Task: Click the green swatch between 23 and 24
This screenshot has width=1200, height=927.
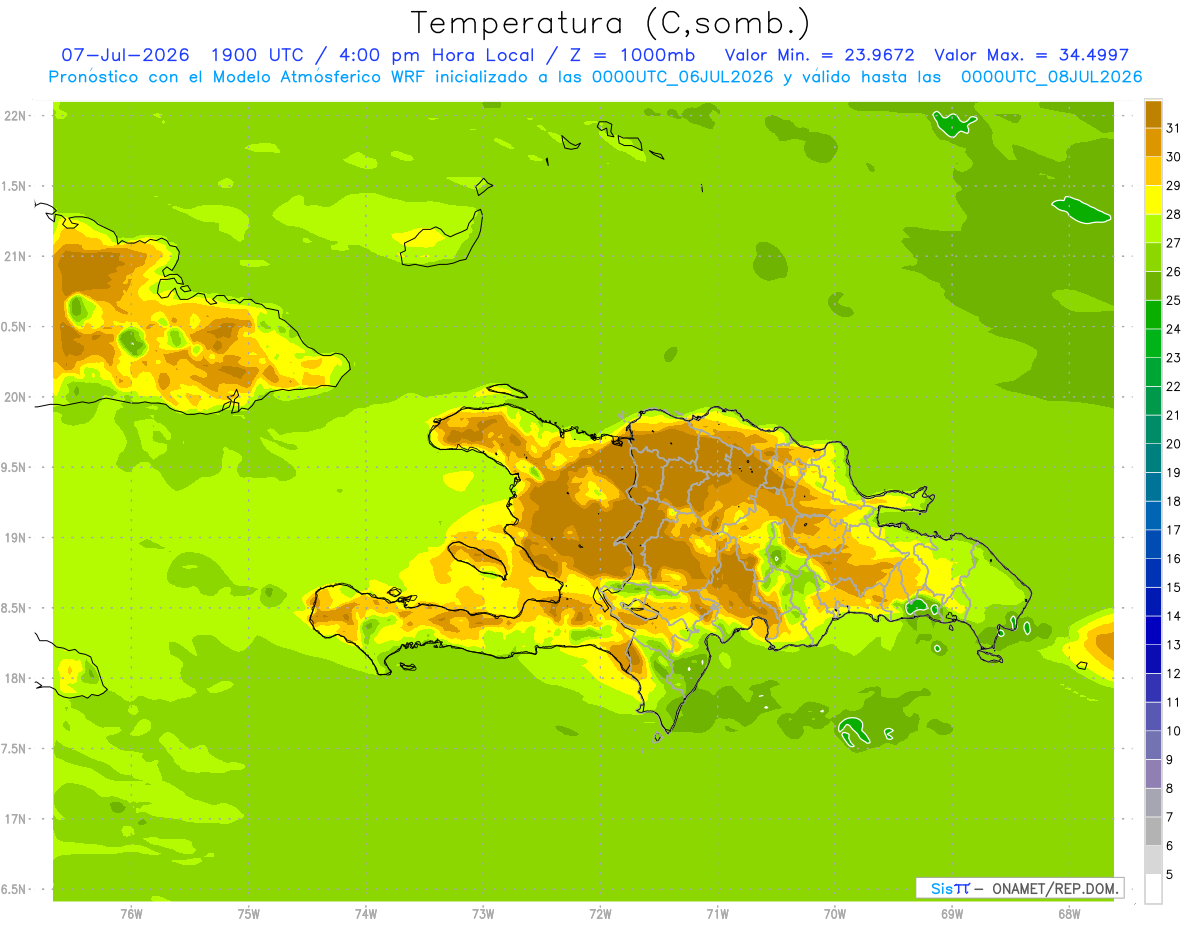Action: pos(1153,343)
